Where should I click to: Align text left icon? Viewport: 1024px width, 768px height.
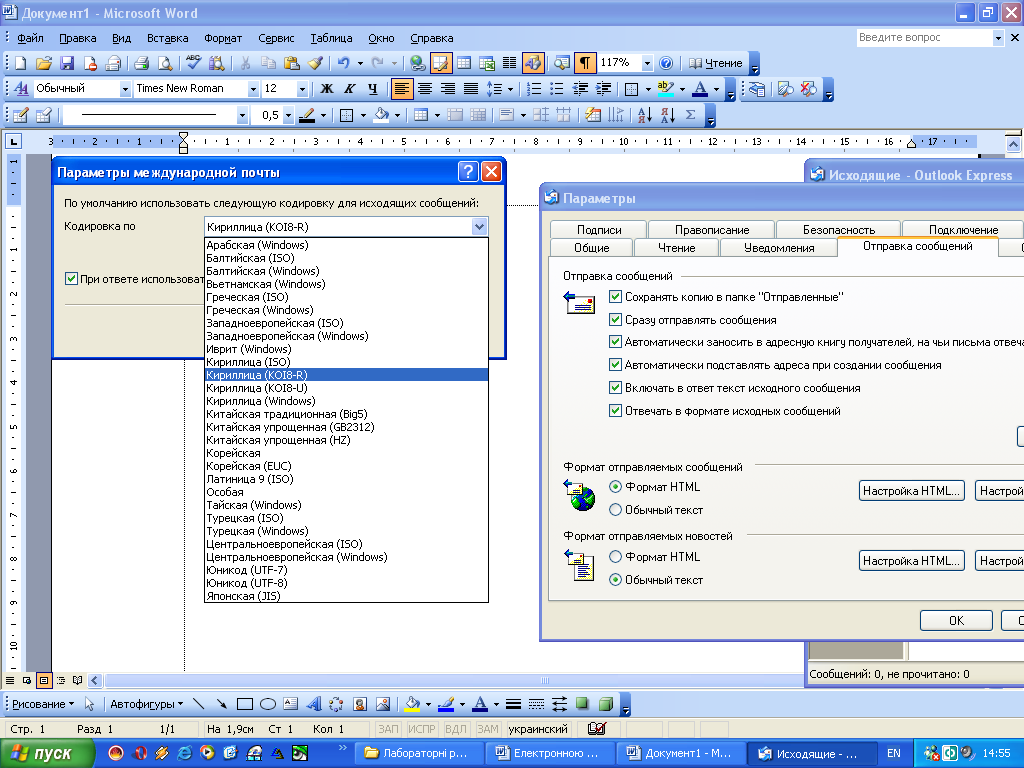point(402,89)
